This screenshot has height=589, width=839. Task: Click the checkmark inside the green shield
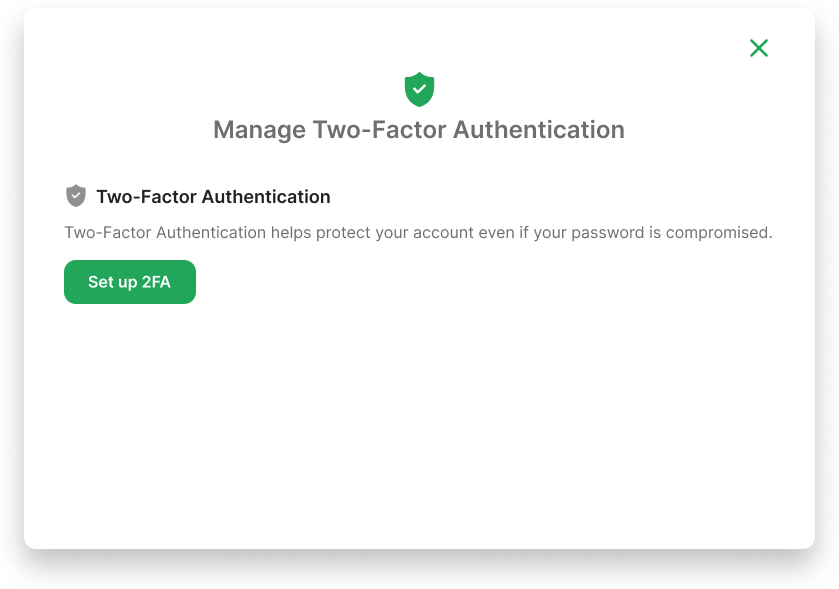pyautogui.click(x=419, y=89)
